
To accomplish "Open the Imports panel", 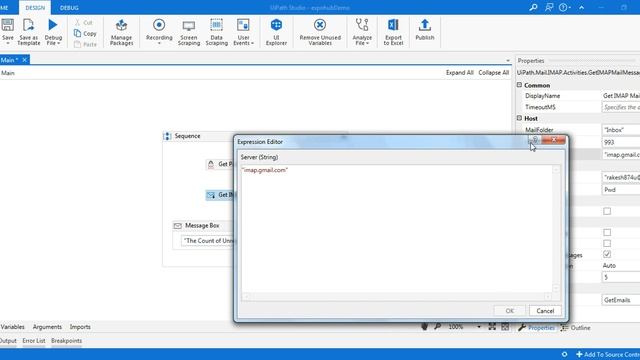I will (x=80, y=327).
